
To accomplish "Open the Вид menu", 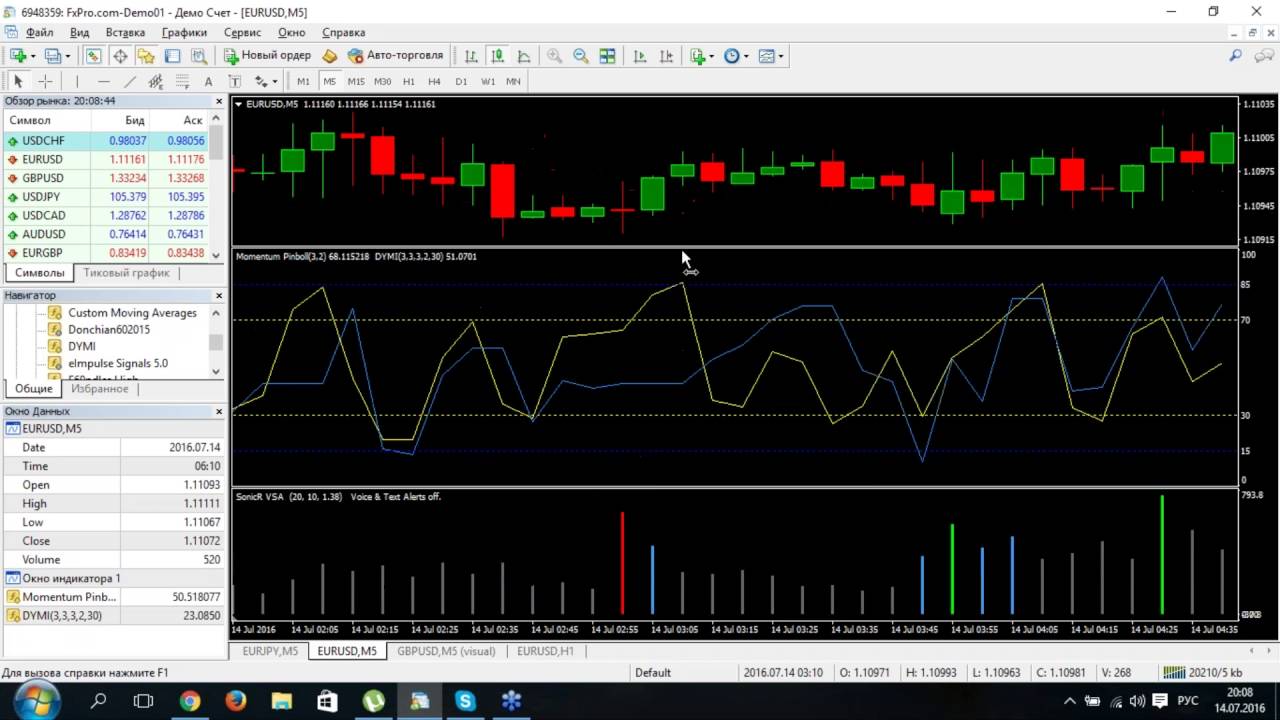I will (x=79, y=33).
